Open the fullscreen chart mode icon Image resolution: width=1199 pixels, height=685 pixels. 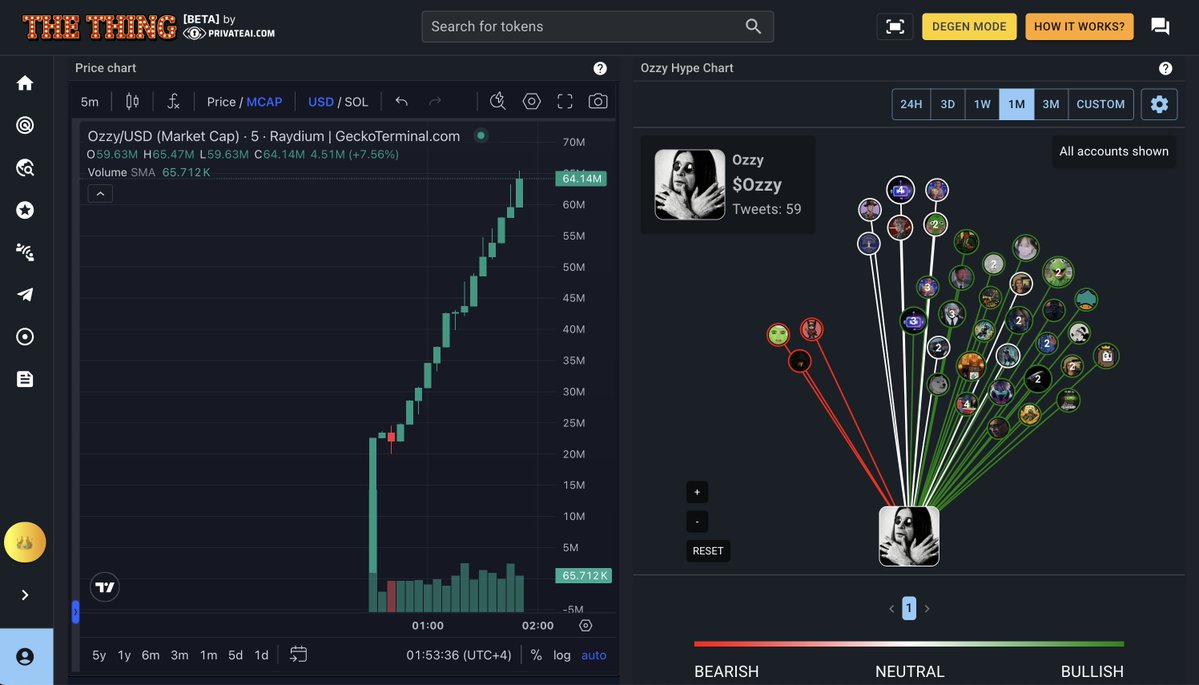pos(565,101)
